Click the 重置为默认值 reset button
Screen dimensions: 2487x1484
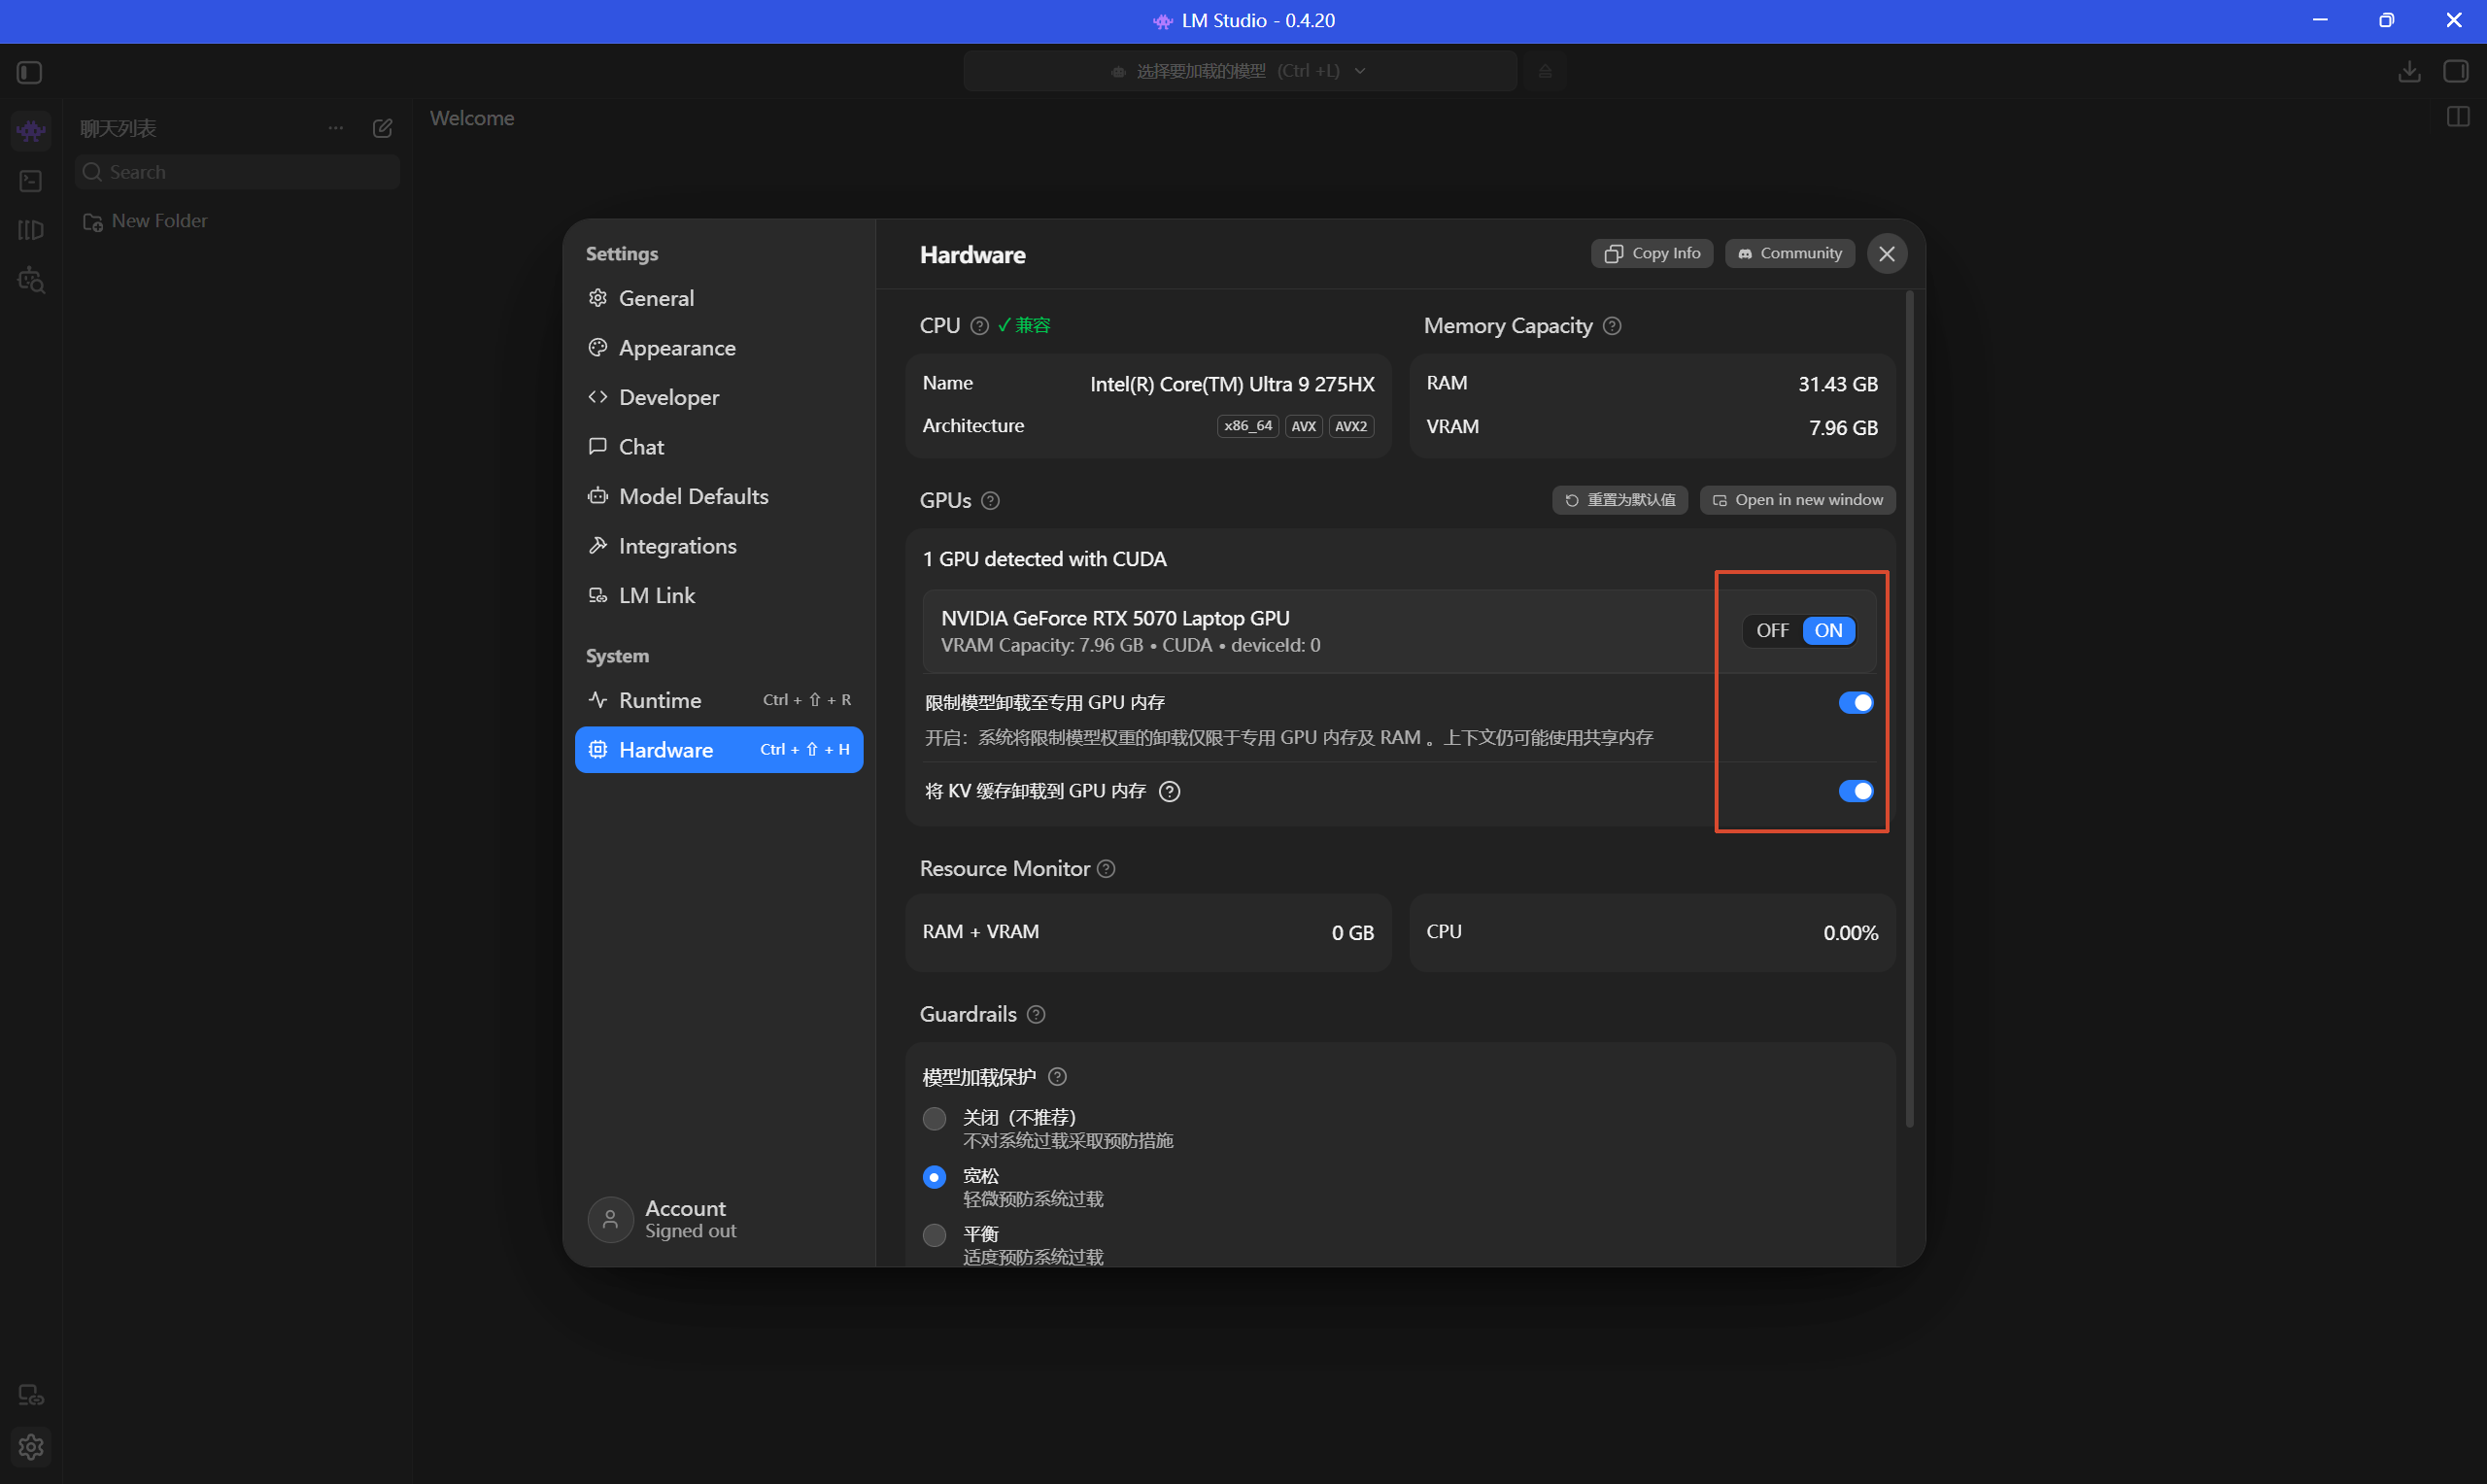coord(1619,500)
